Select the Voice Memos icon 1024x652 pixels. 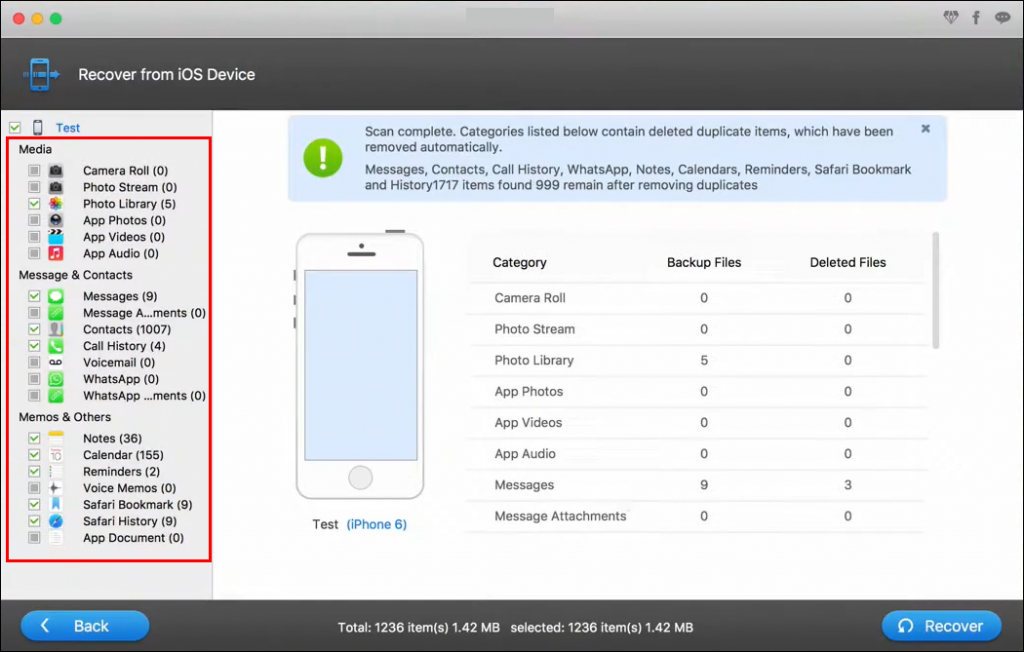click(x=54, y=488)
